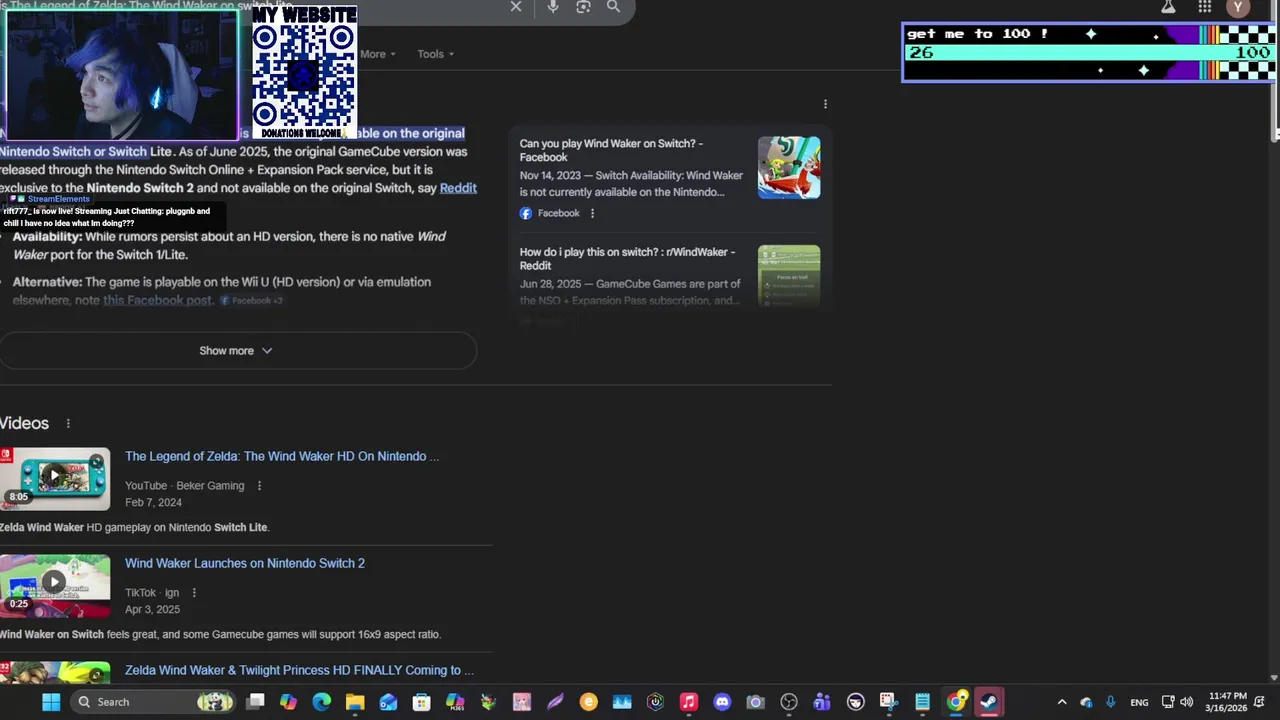Open options for Beker Gaming video
Viewport: 1280px width, 720px height.
pyautogui.click(x=259, y=486)
